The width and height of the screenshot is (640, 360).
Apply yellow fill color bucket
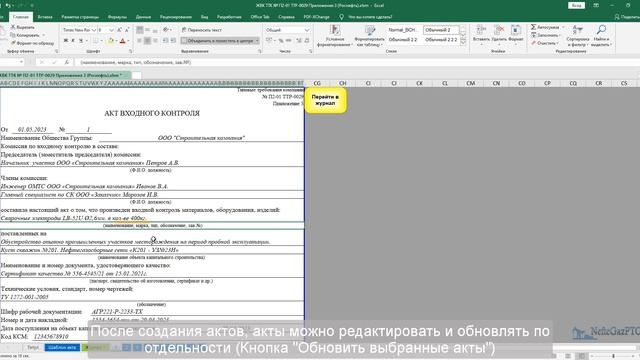point(111,41)
